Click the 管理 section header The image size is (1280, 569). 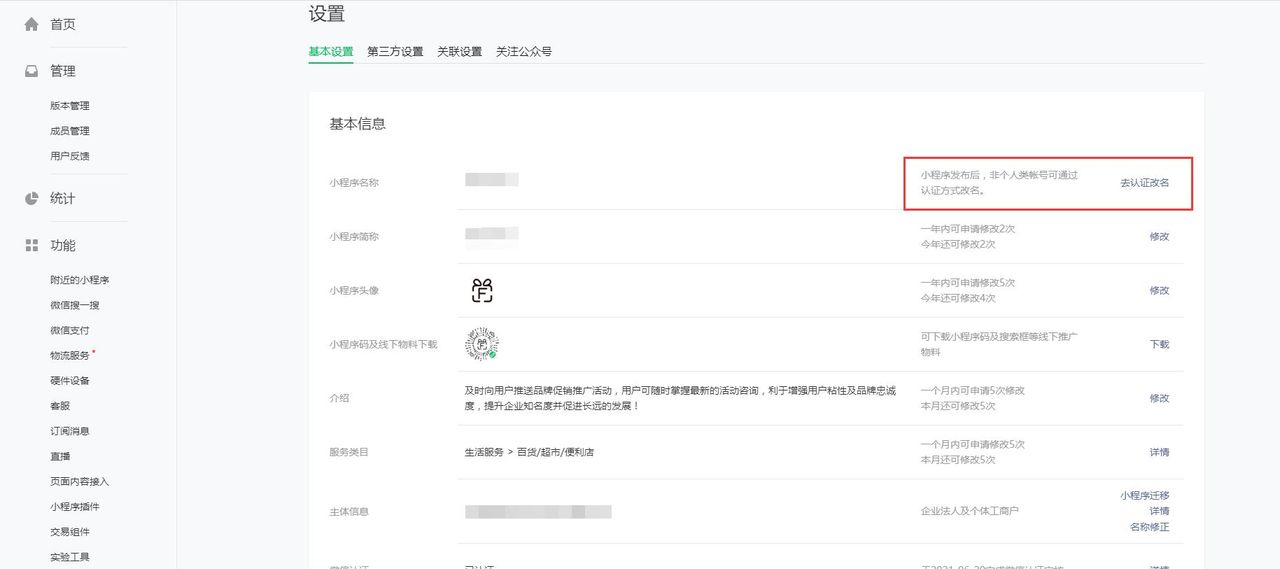pyautogui.click(x=63, y=71)
